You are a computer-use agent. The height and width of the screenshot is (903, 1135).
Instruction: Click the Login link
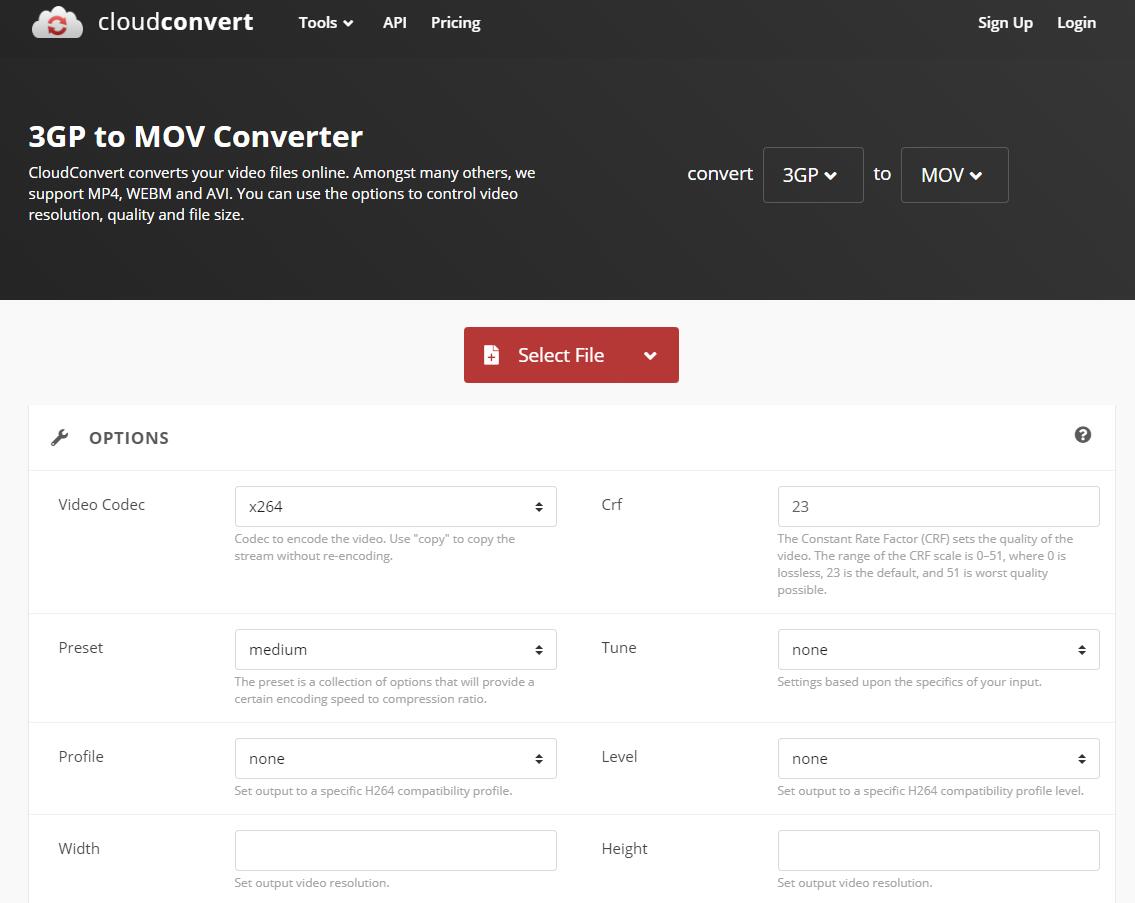(x=1076, y=22)
